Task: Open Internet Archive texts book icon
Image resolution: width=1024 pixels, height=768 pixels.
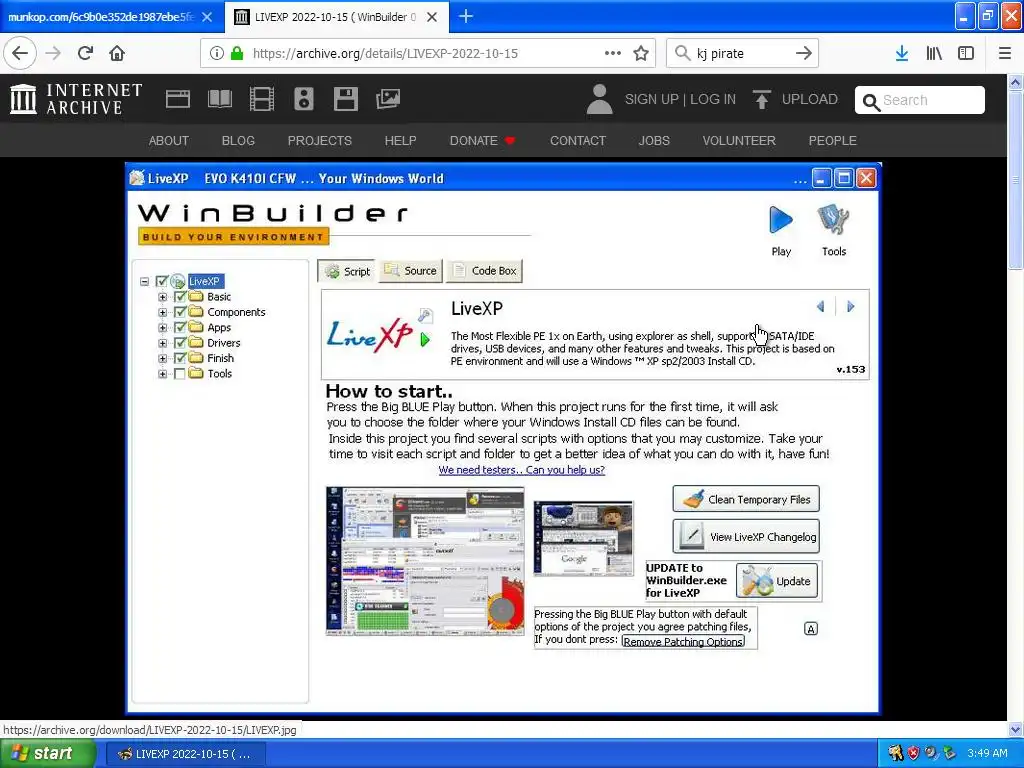Action: [x=219, y=99]
